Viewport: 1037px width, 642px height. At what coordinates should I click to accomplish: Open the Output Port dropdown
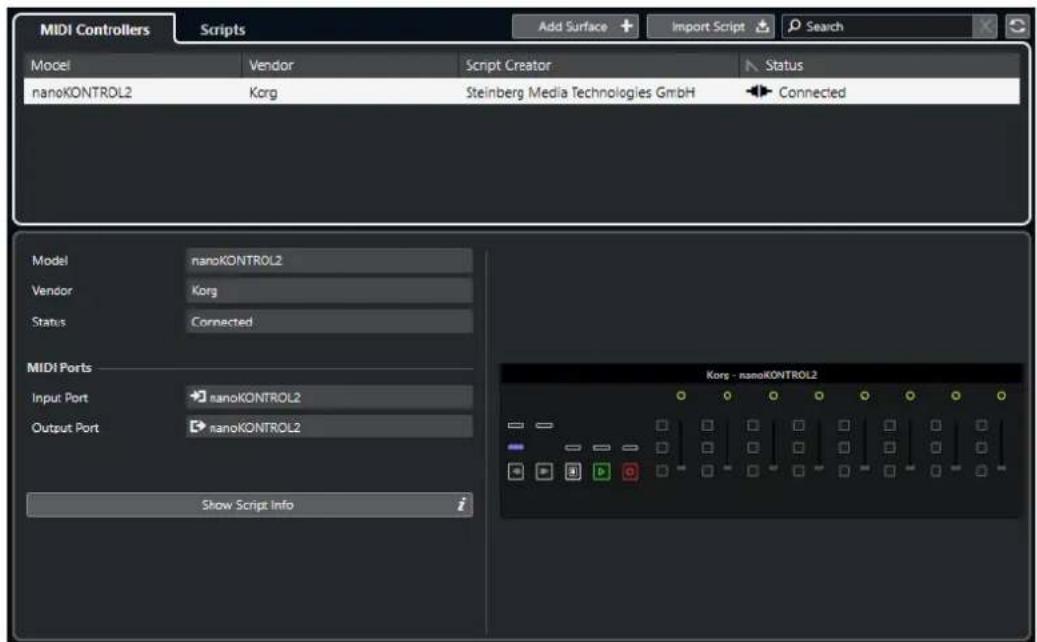coord(329,427)
